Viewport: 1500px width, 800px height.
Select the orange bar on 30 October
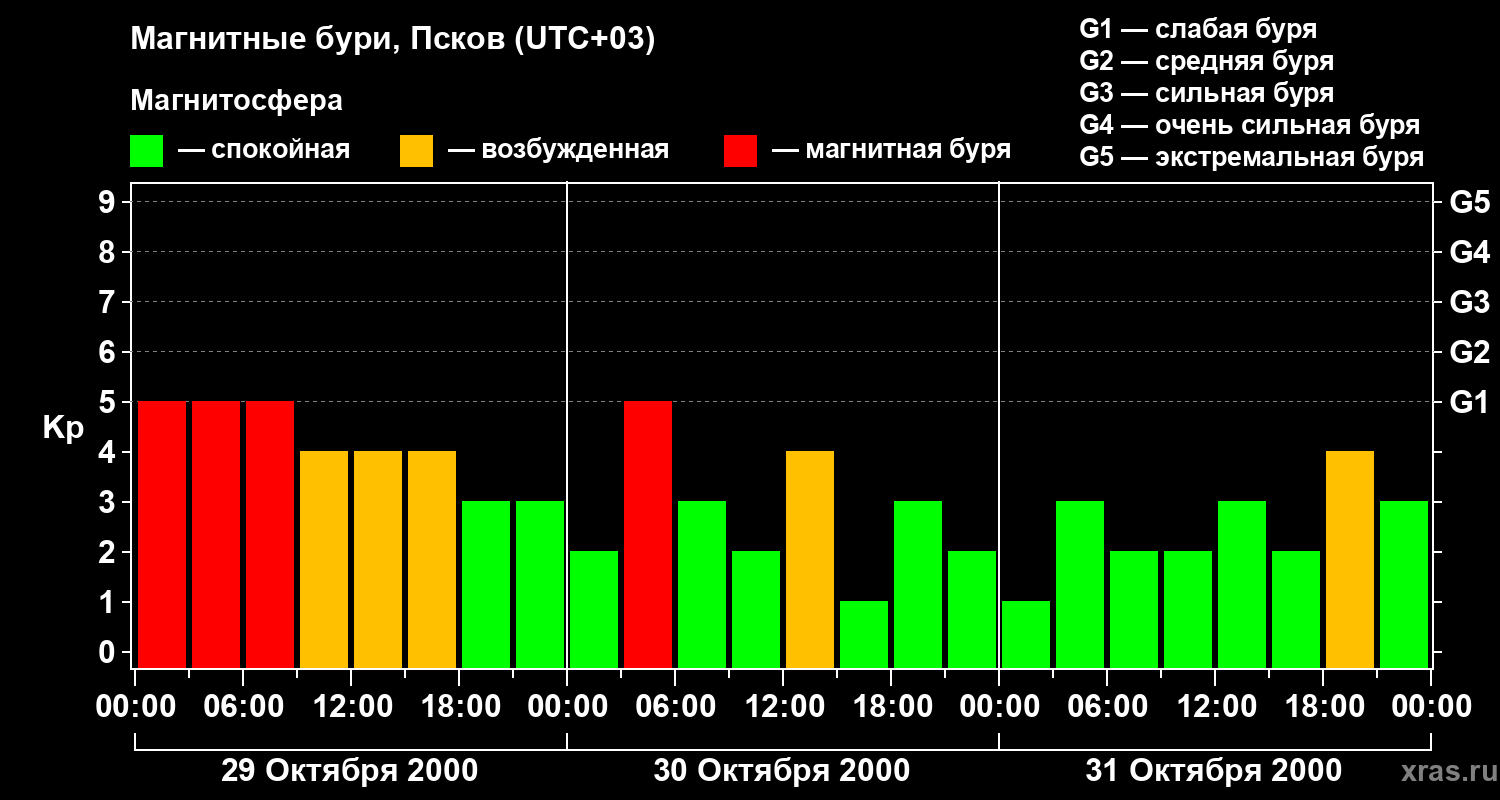pyautogui.click(x=810, y=559)
